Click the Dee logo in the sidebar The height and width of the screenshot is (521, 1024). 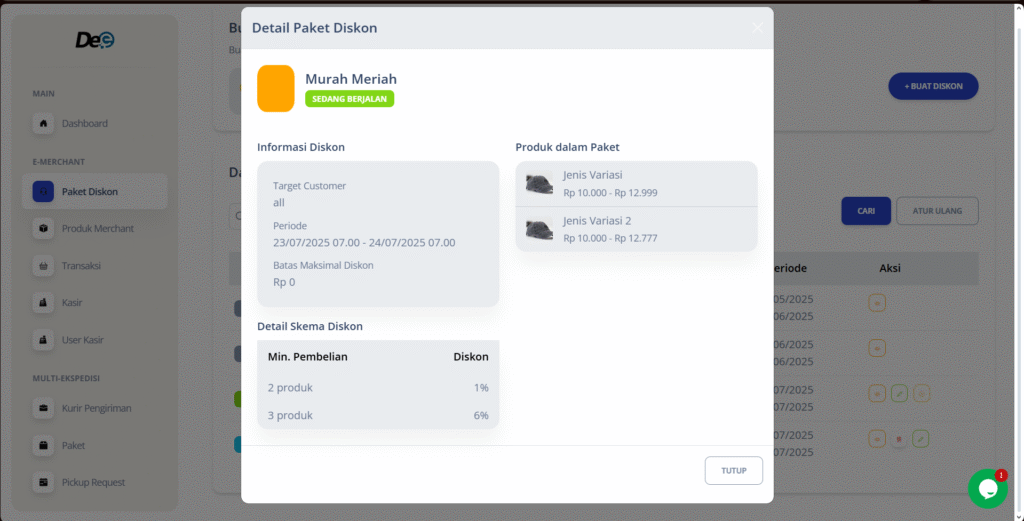[95, 40]
